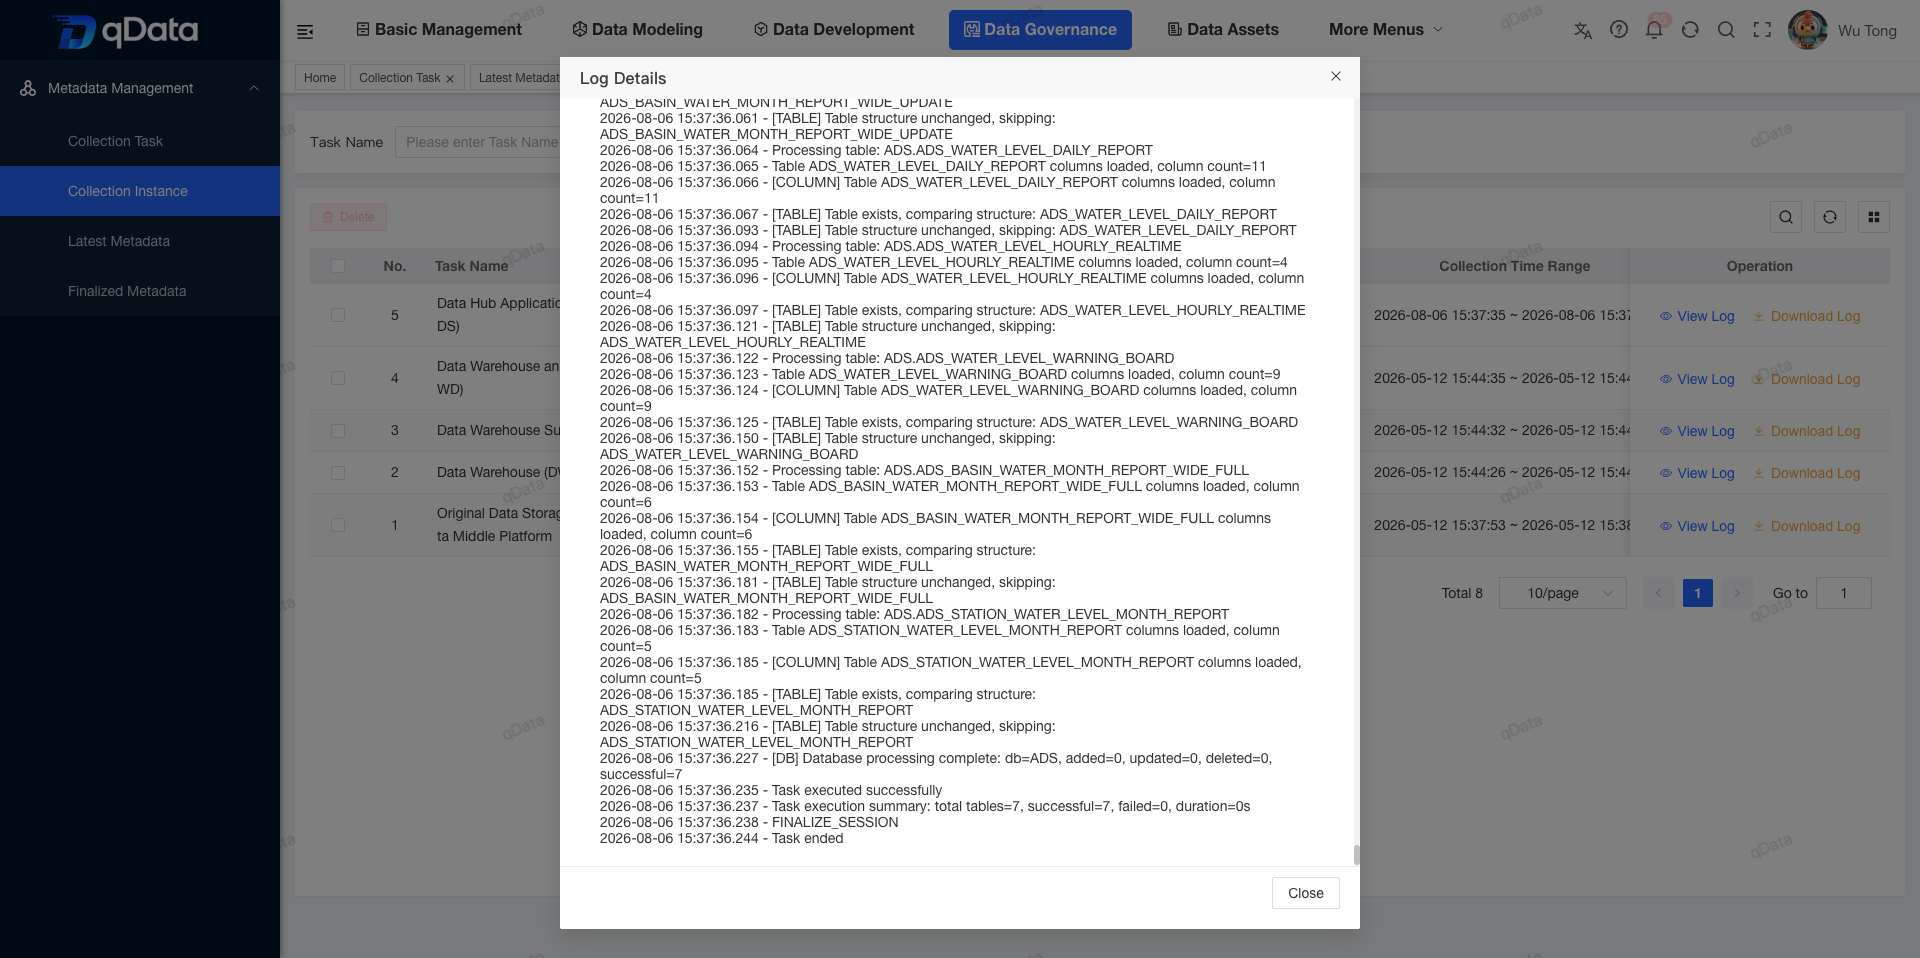The height and width of the screenshot is (958, 1920).
Task: Toggle fullscreen mode icon
Action: tap(1762, 30)
